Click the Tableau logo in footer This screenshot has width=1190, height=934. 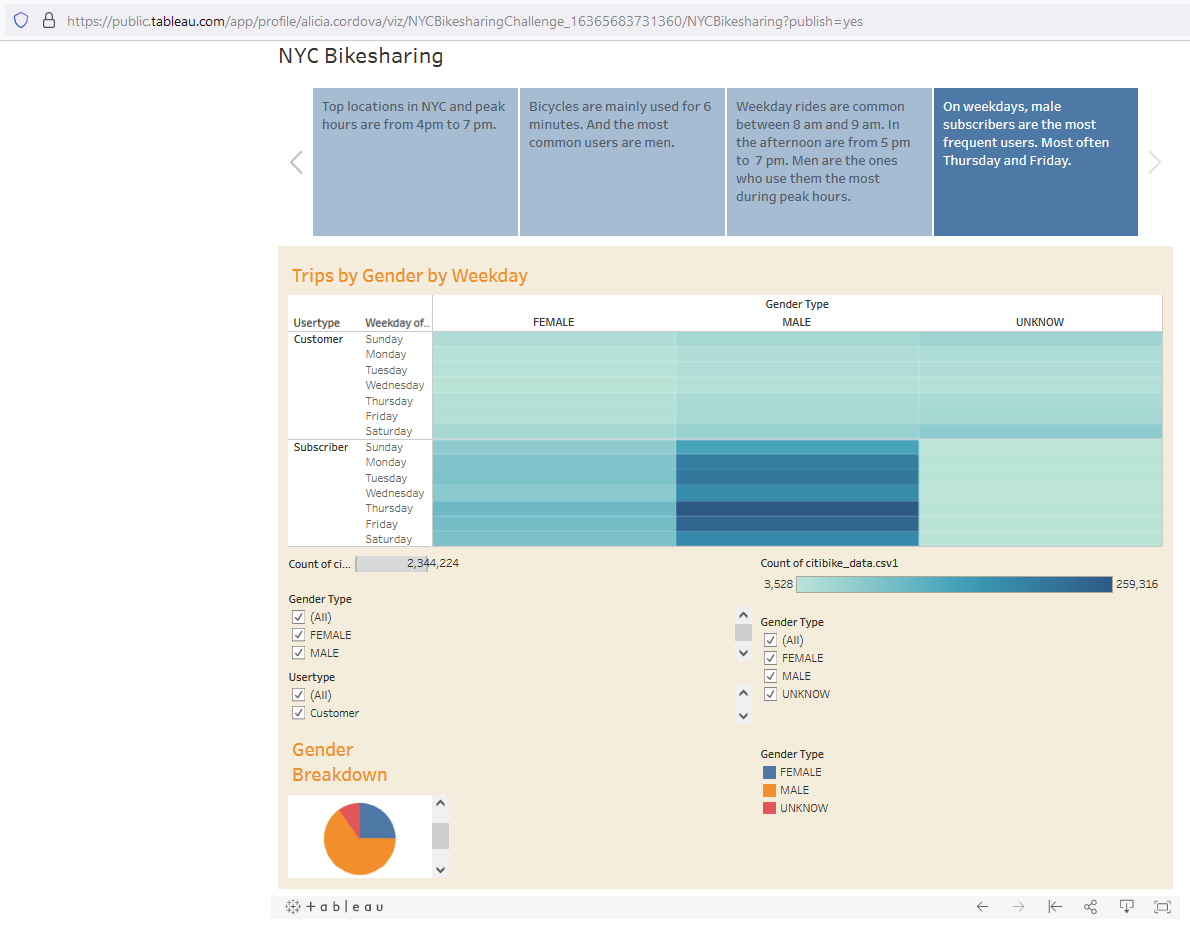pos(335,907)
